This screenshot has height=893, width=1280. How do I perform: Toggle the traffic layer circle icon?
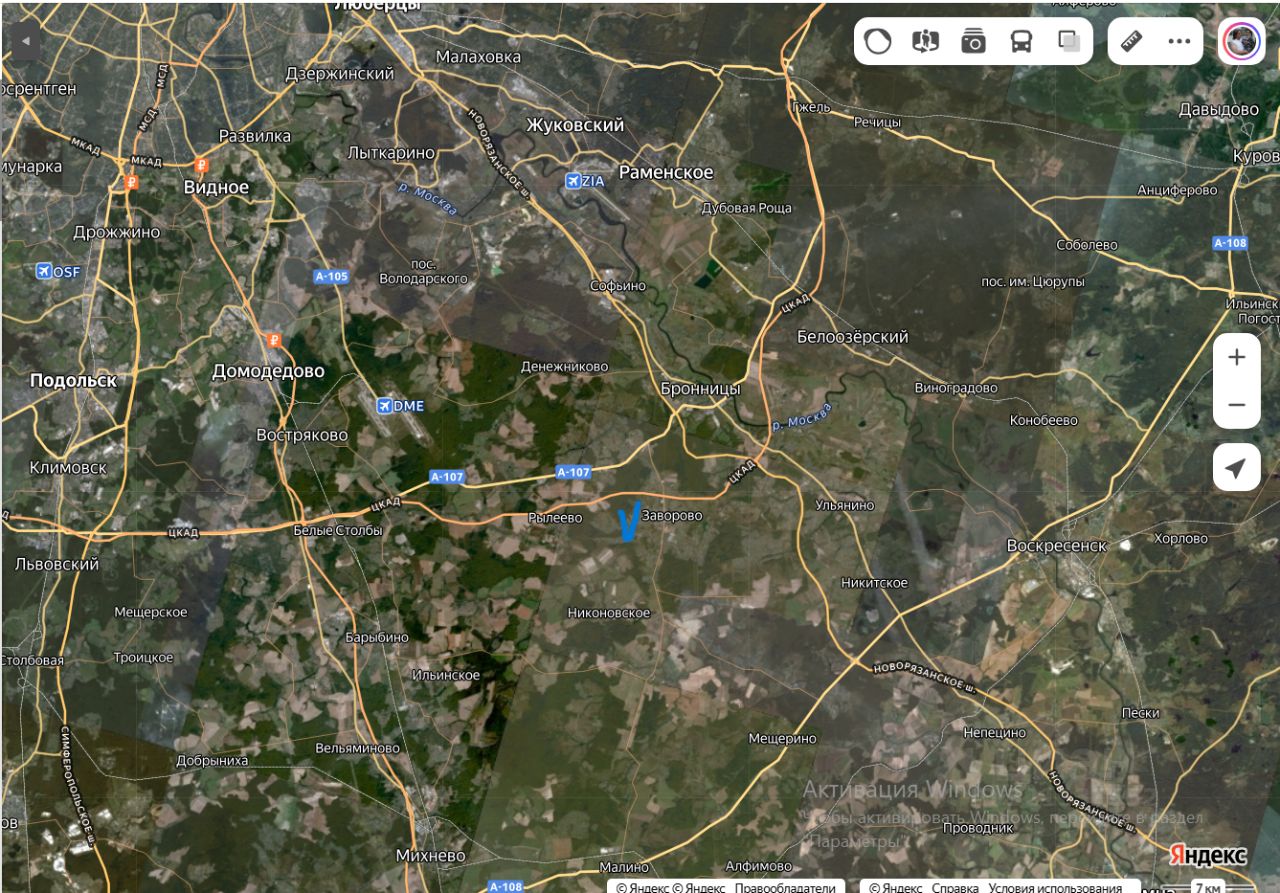click(x=878, y=41)
